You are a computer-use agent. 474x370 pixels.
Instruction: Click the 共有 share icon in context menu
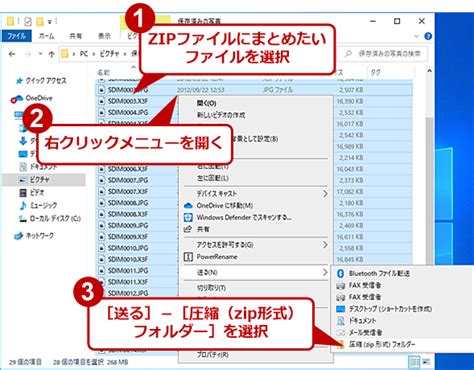point(188,229)
